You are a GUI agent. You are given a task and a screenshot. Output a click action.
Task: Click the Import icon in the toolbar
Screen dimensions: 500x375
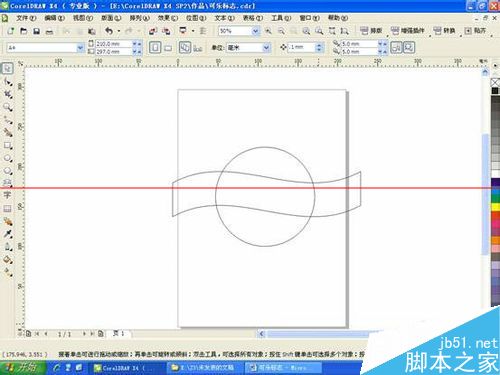point(153,31)
